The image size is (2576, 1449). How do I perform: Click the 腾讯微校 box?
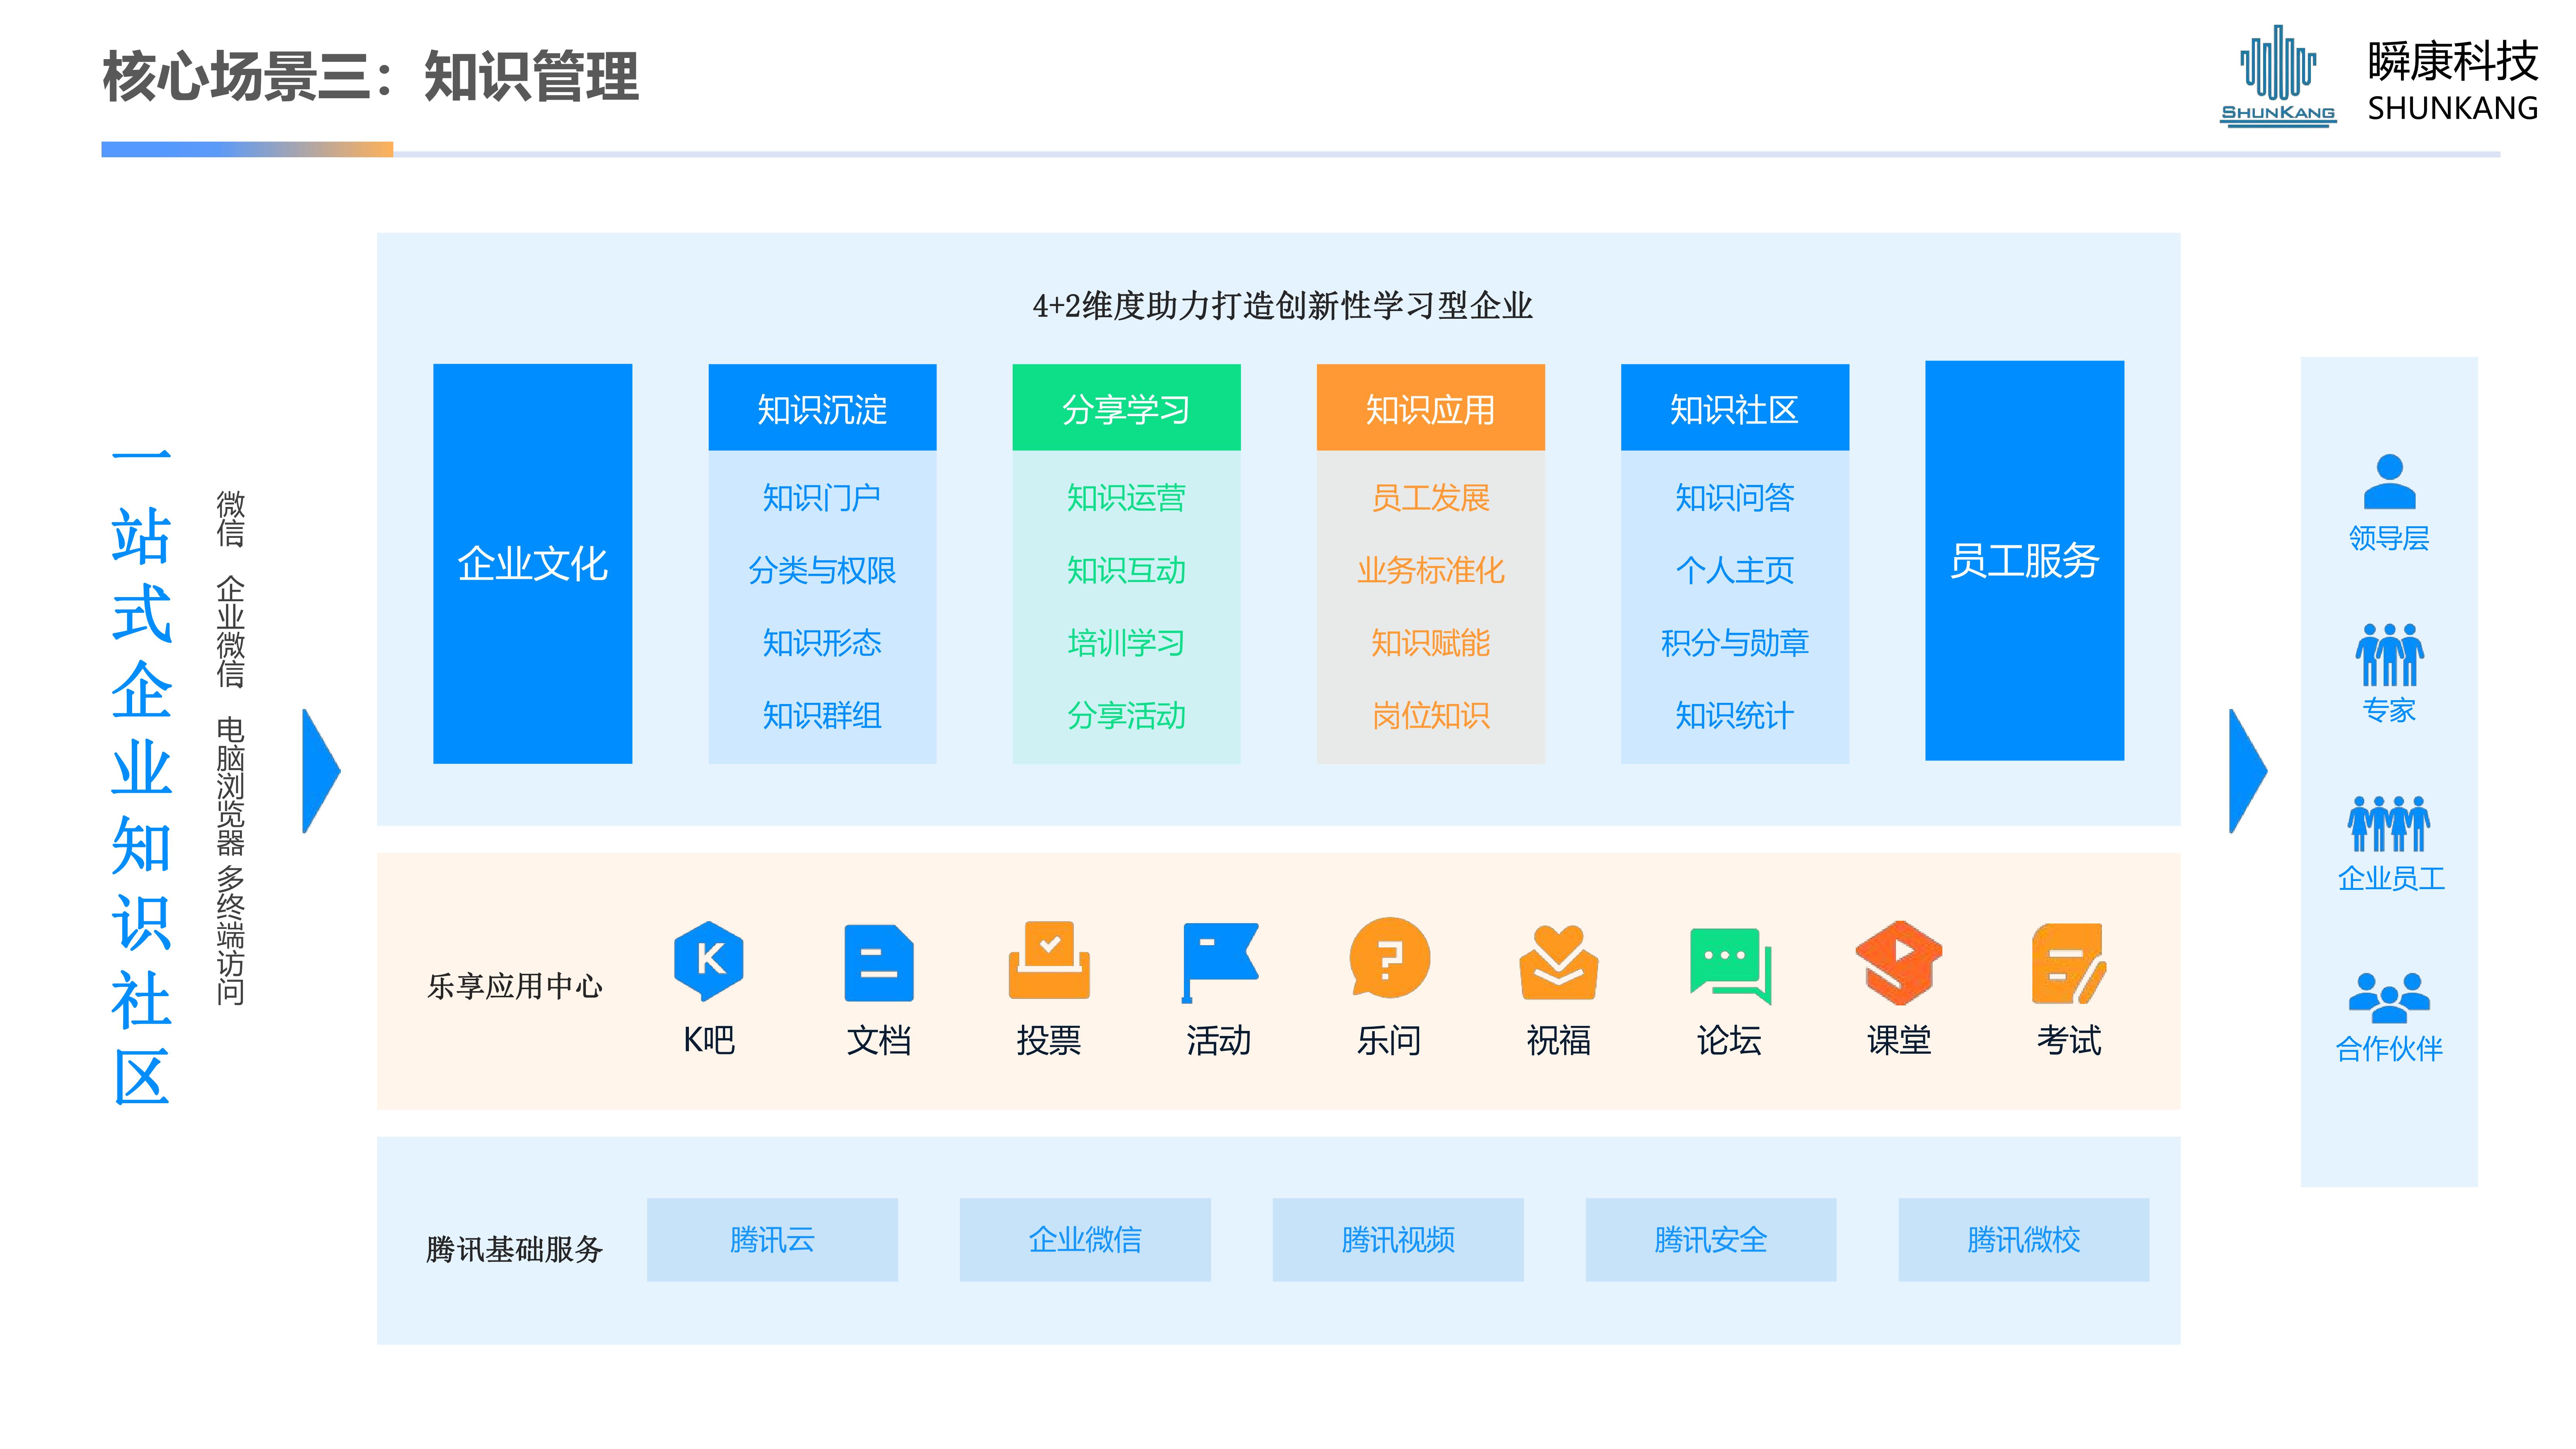pos(2024,1239)
